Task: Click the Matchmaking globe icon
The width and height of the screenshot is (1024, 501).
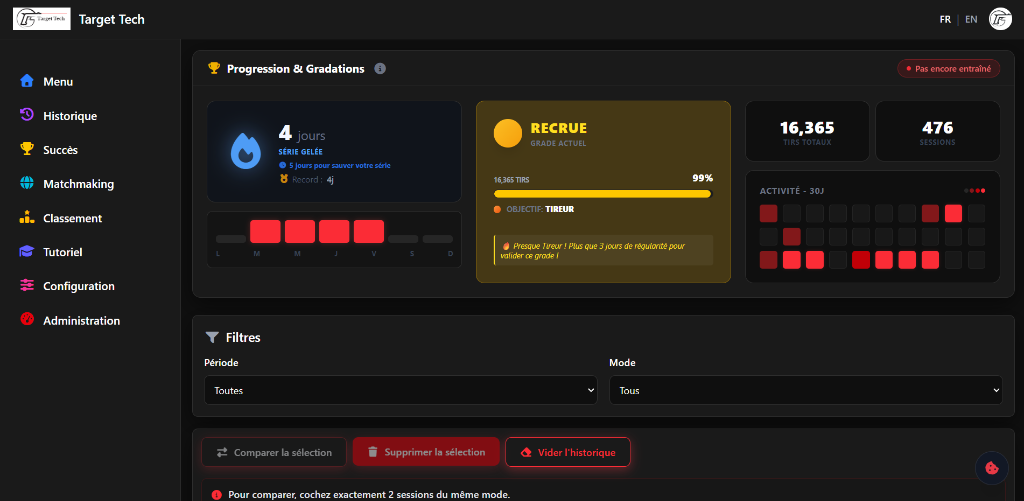Action: point(27,184)
